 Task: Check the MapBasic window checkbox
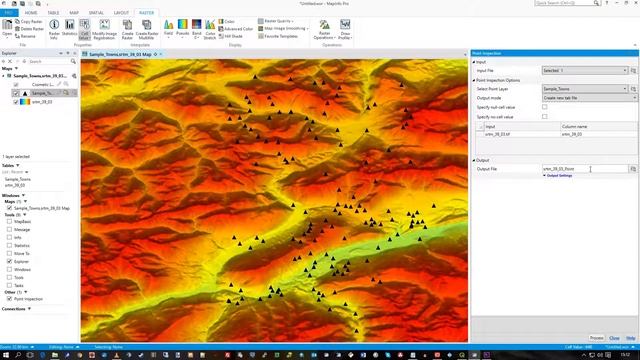9,221
